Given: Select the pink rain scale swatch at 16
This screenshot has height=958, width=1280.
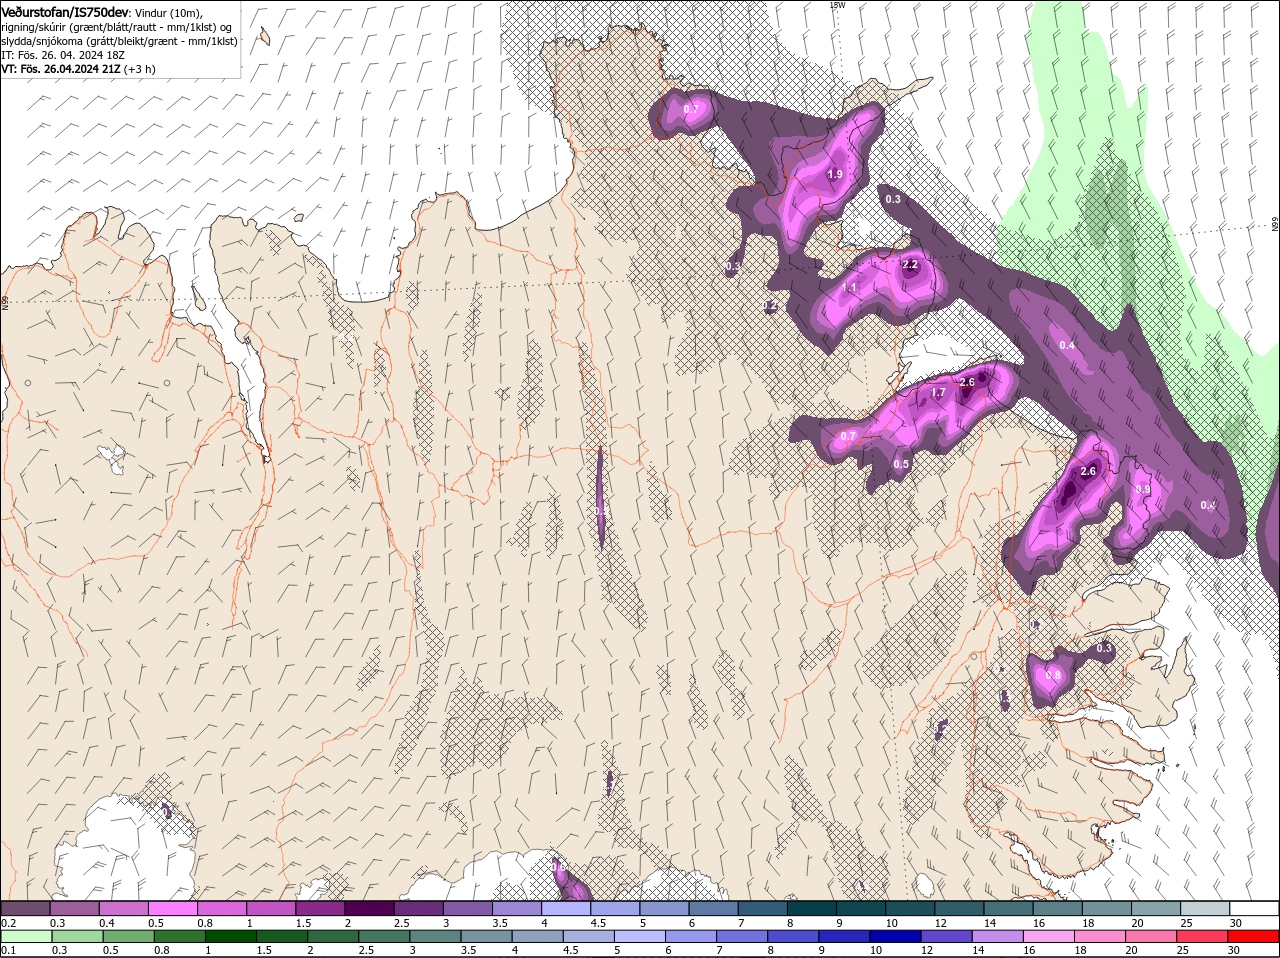Looking at the screenshot, I should tap(1050, 937).
